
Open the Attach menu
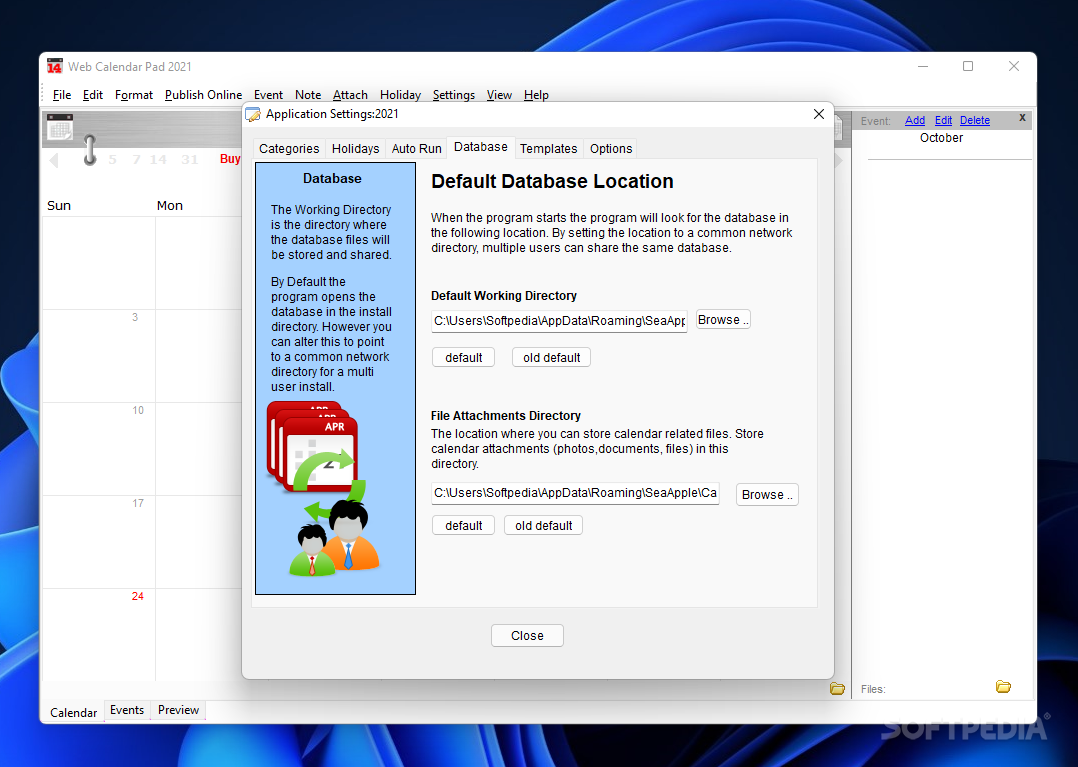[350, 95]
